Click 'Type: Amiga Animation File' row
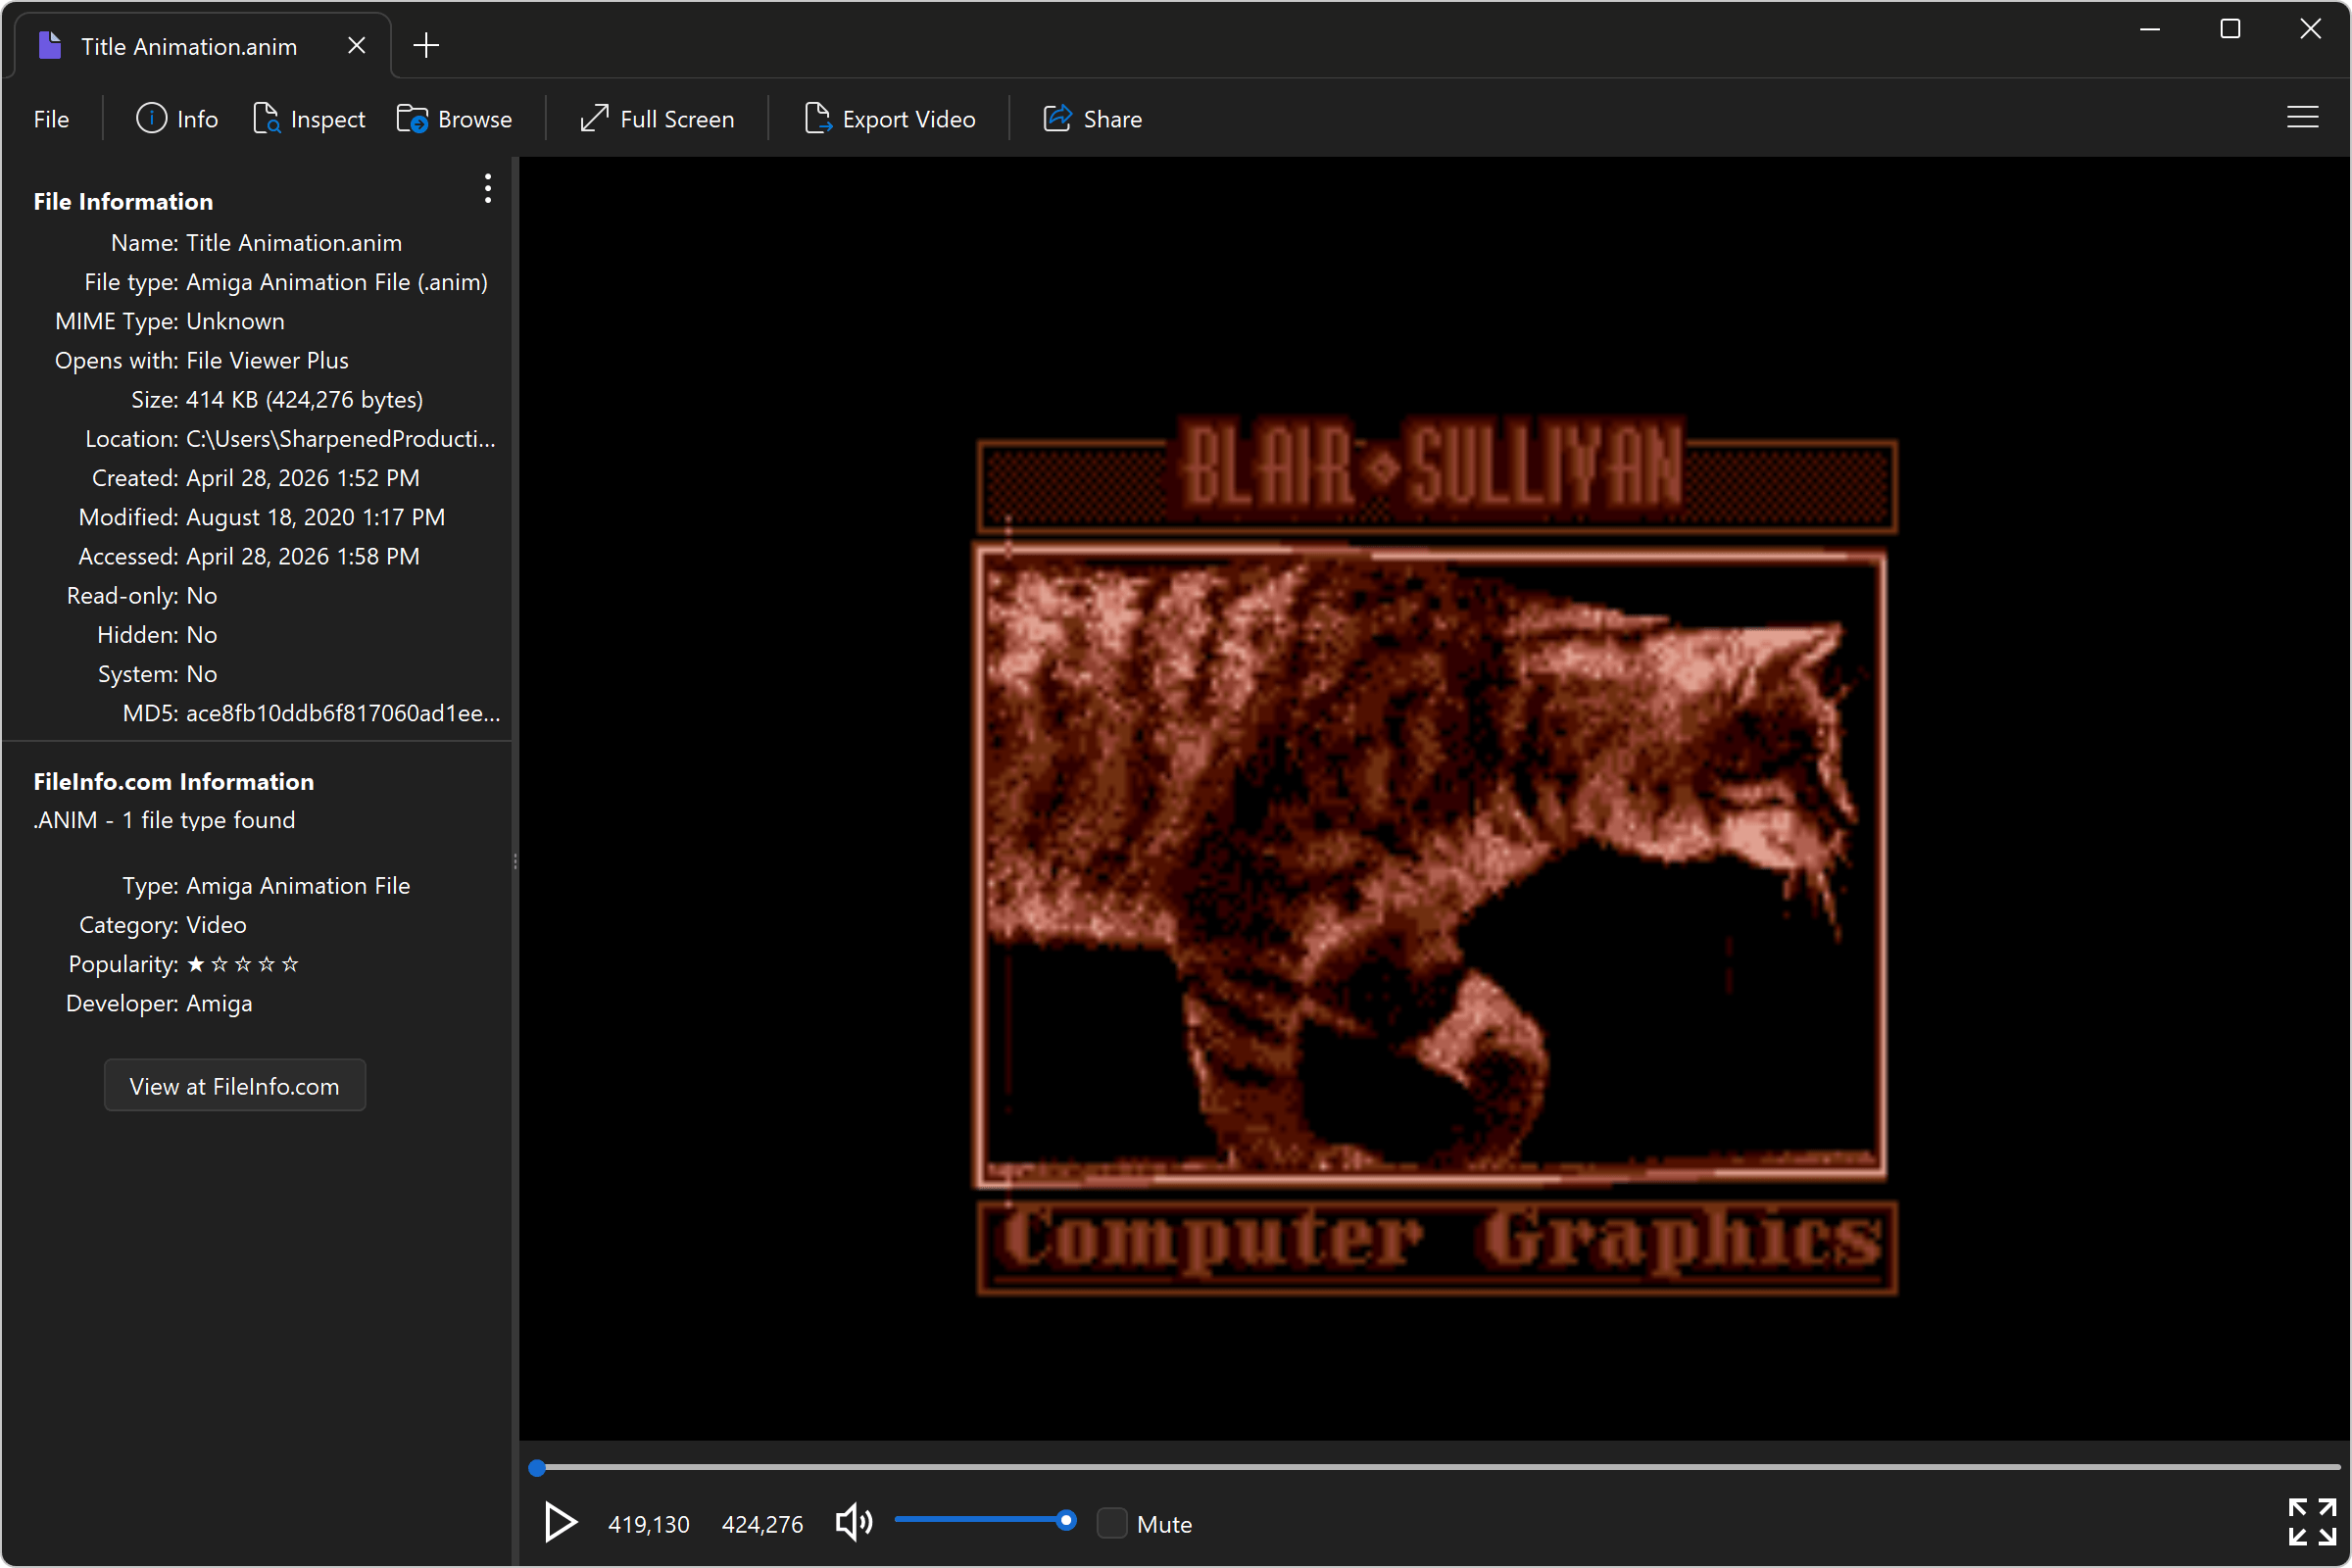Viewport: 2352px width, 1568px height. pos(266,886)
